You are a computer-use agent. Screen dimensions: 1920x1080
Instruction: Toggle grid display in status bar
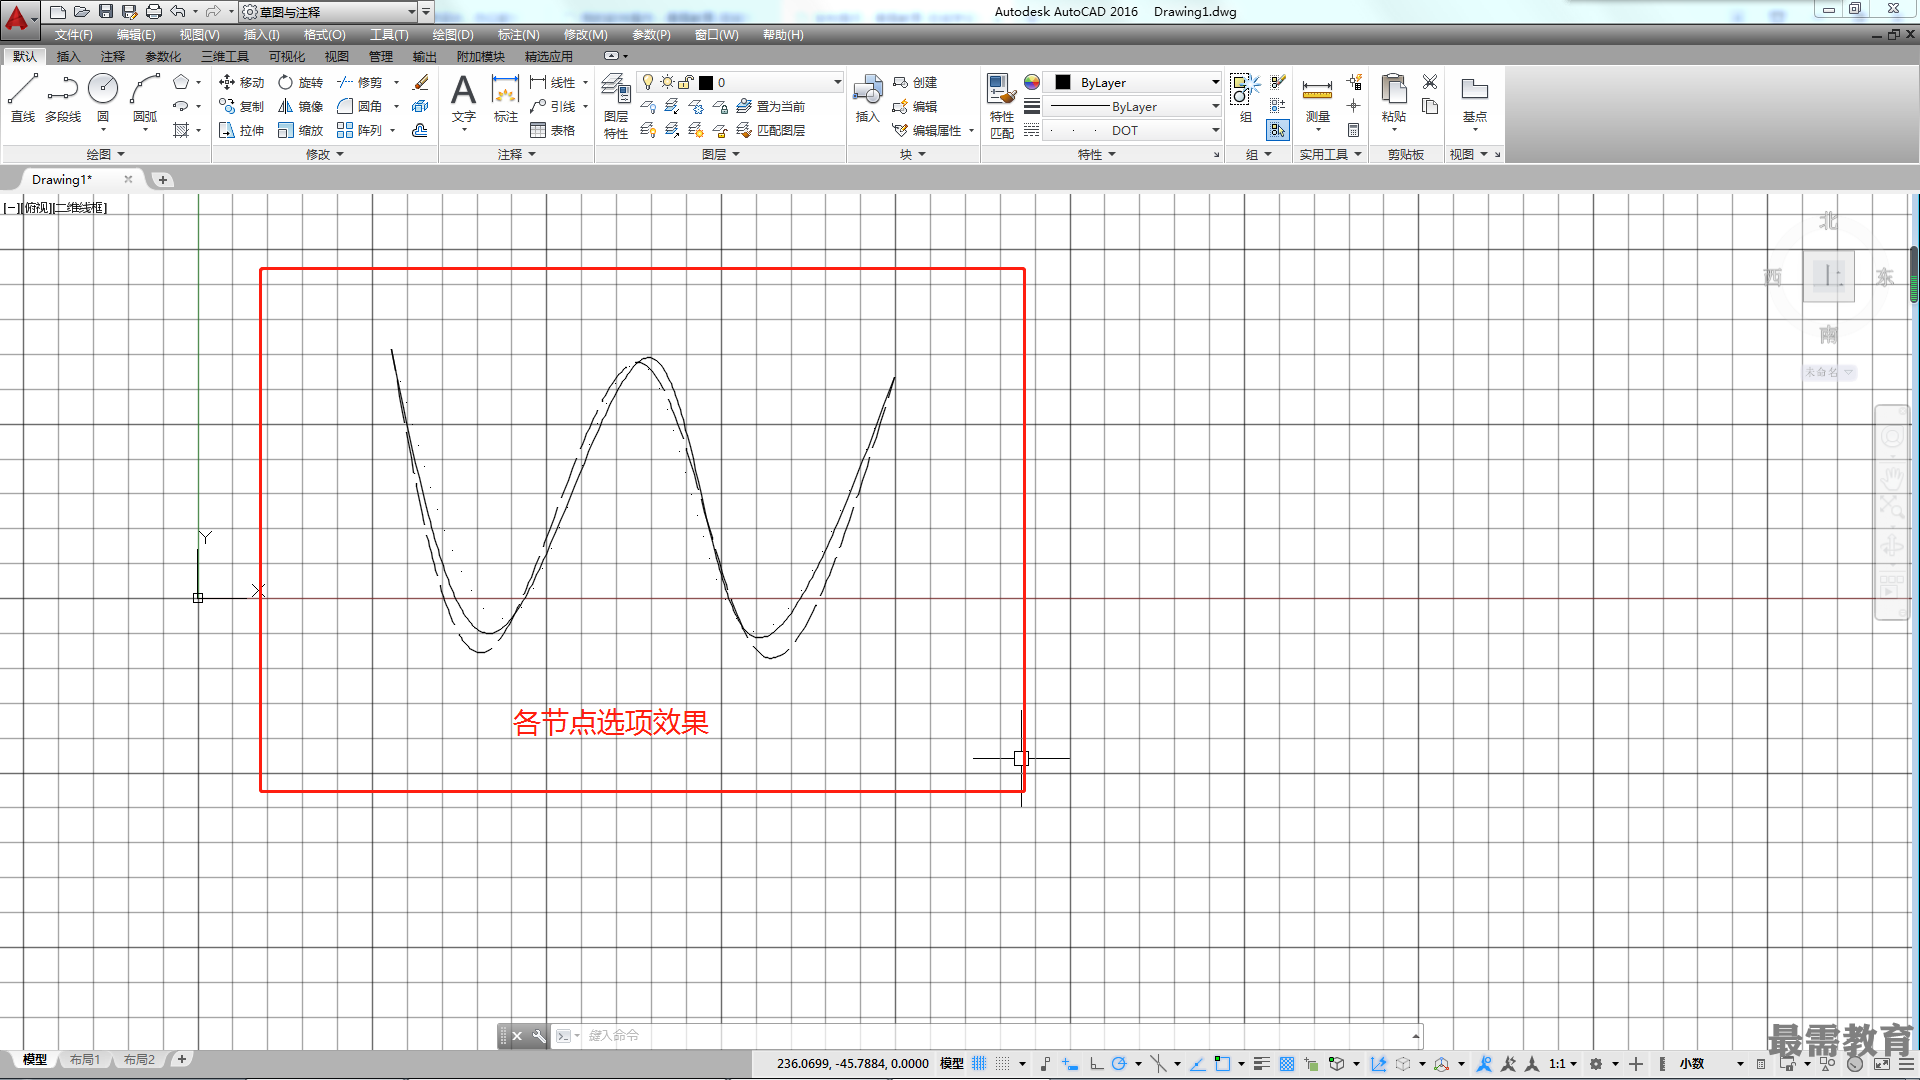(x=979, y=1064)
